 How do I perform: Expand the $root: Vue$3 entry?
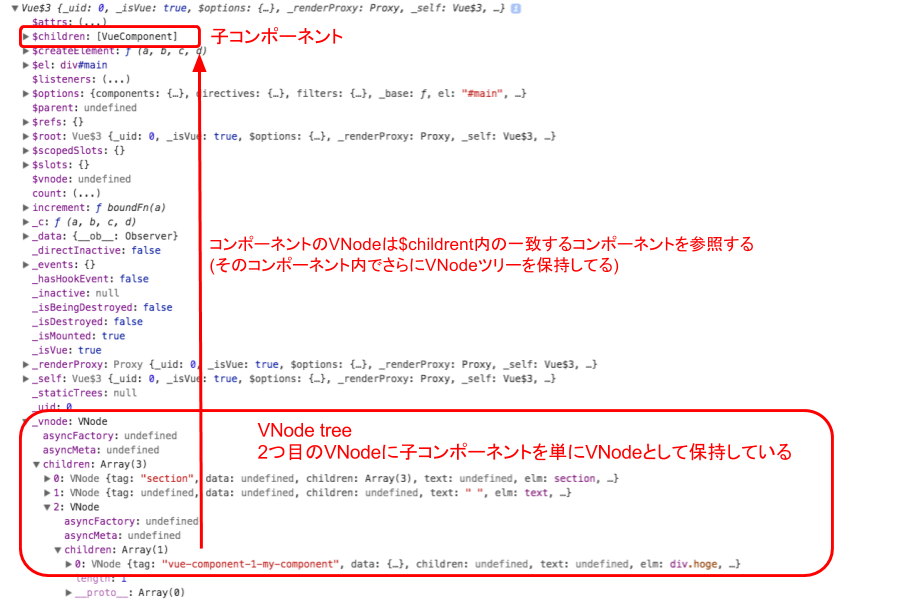(x=26, y=136)
